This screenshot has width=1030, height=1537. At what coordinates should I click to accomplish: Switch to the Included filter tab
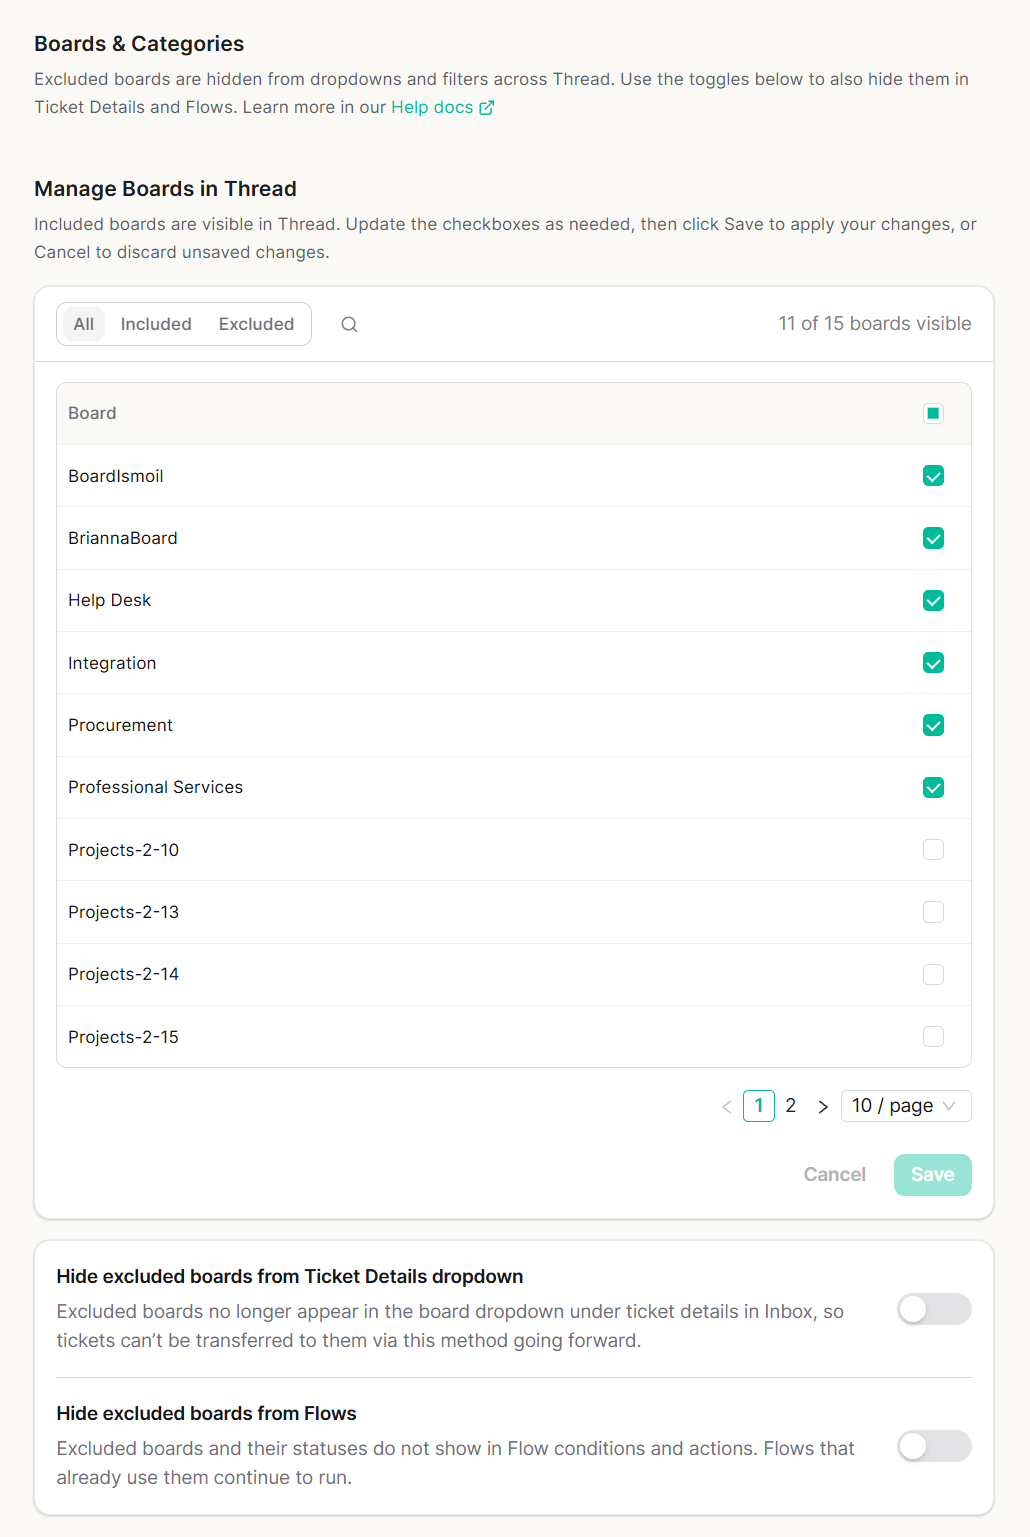coord(156,324)
